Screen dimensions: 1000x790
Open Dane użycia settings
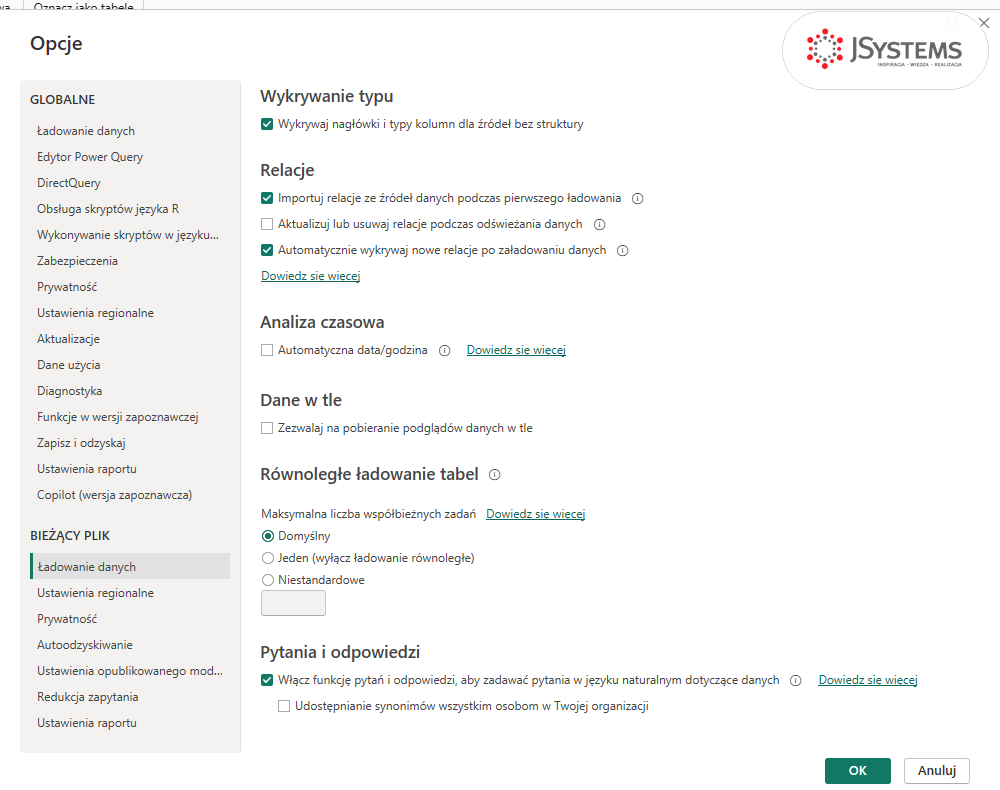[130, 365]
